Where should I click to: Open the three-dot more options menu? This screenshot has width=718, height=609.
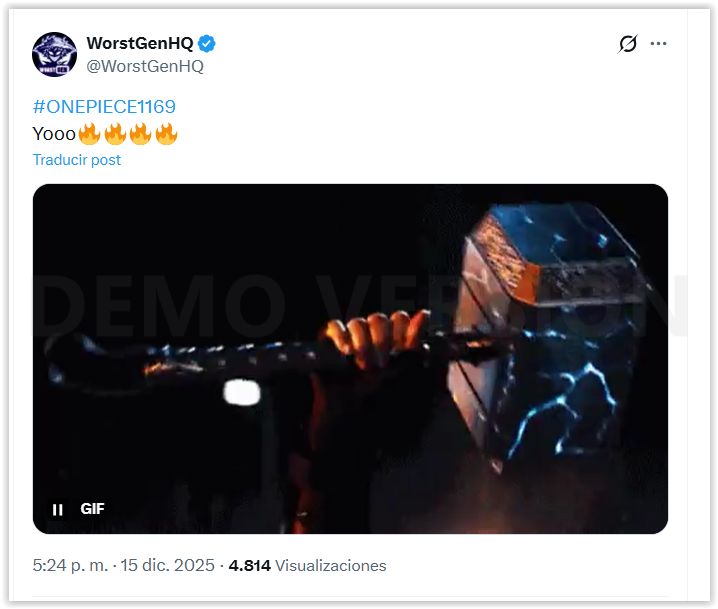[658, 44]
